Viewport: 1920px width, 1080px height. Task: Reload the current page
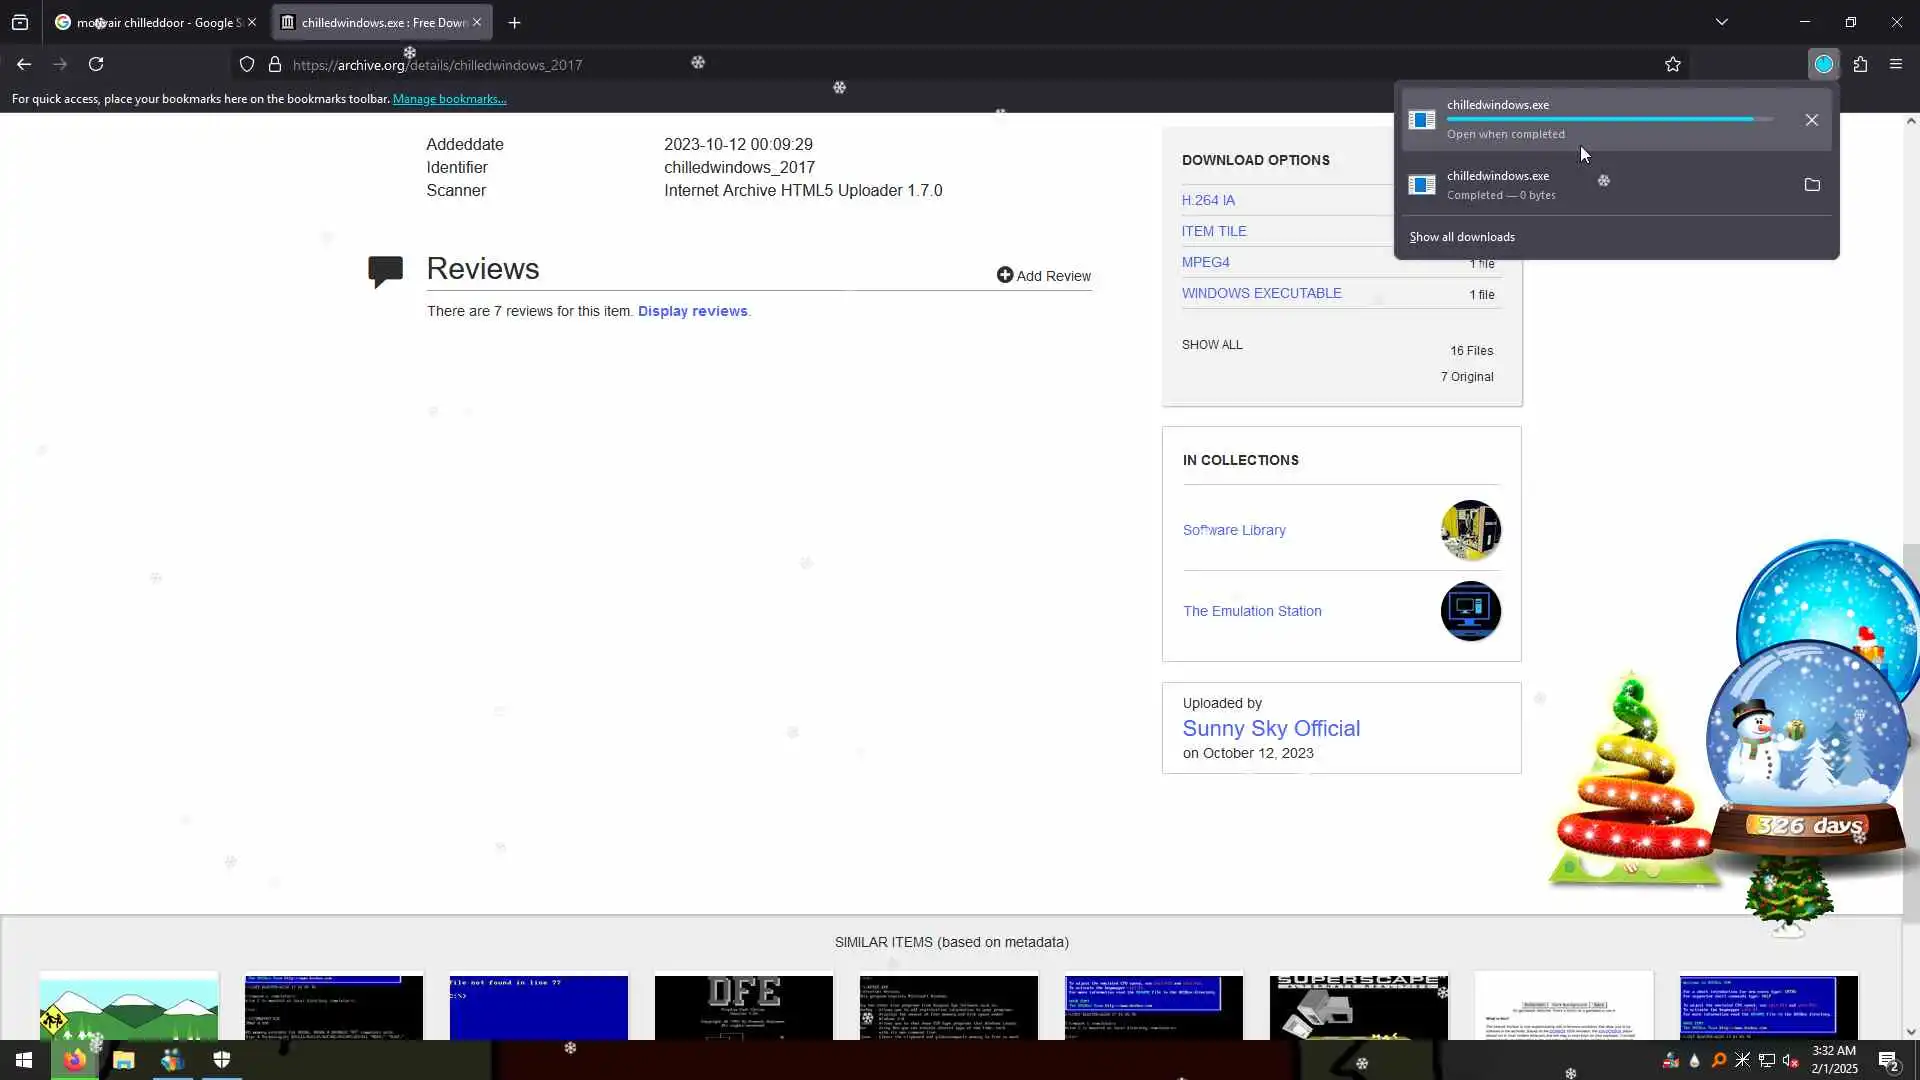click(x=96, y=64)
